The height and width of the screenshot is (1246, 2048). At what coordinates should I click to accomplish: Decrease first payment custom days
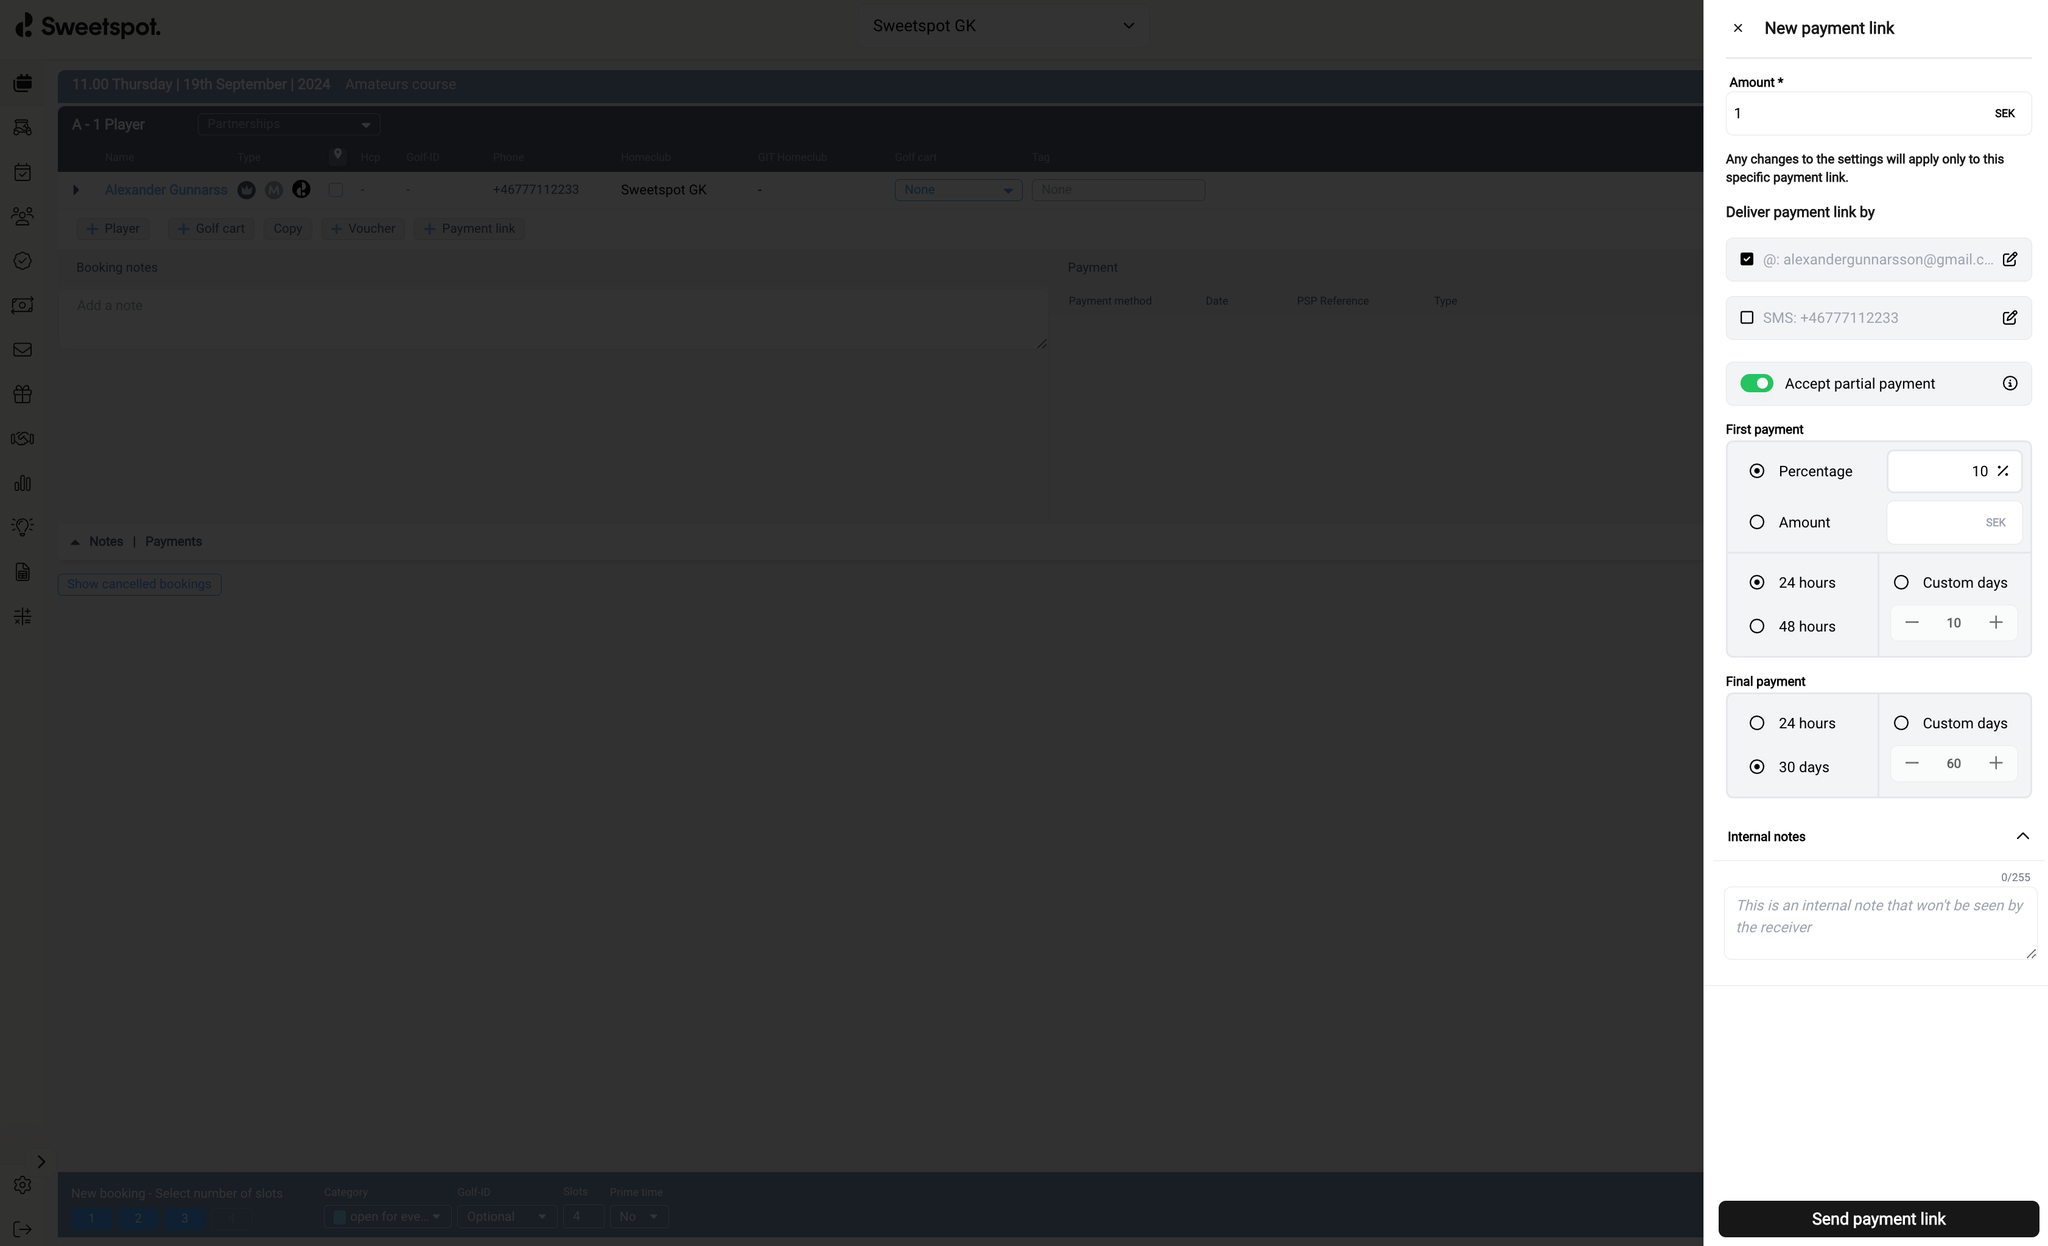click(1911, 623)
